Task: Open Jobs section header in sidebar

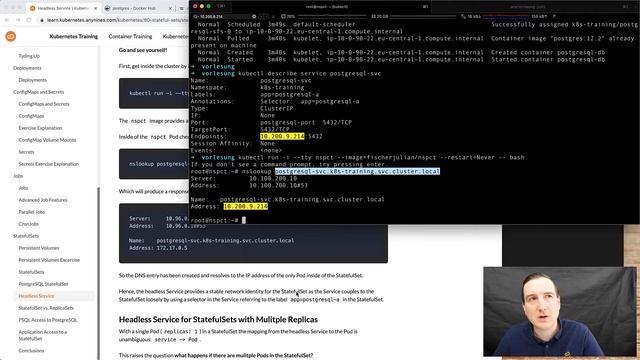Action: (18, 176)
